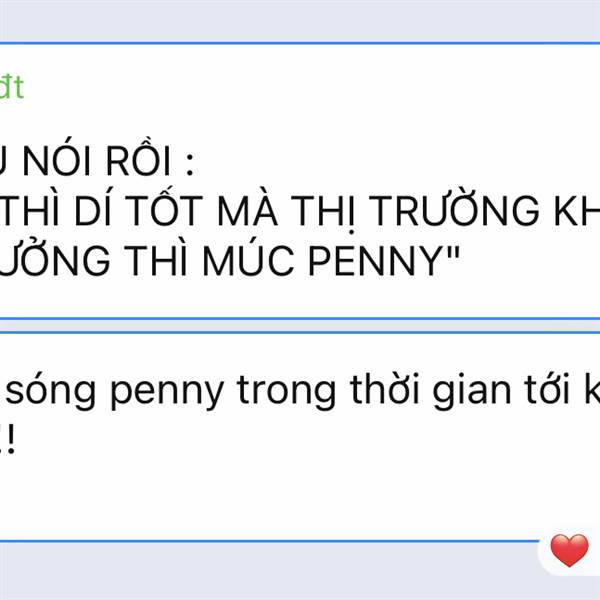Click the gray gap between the two messages
The image size is (600, 600).
pyautogui.click(x=300, y=326)
